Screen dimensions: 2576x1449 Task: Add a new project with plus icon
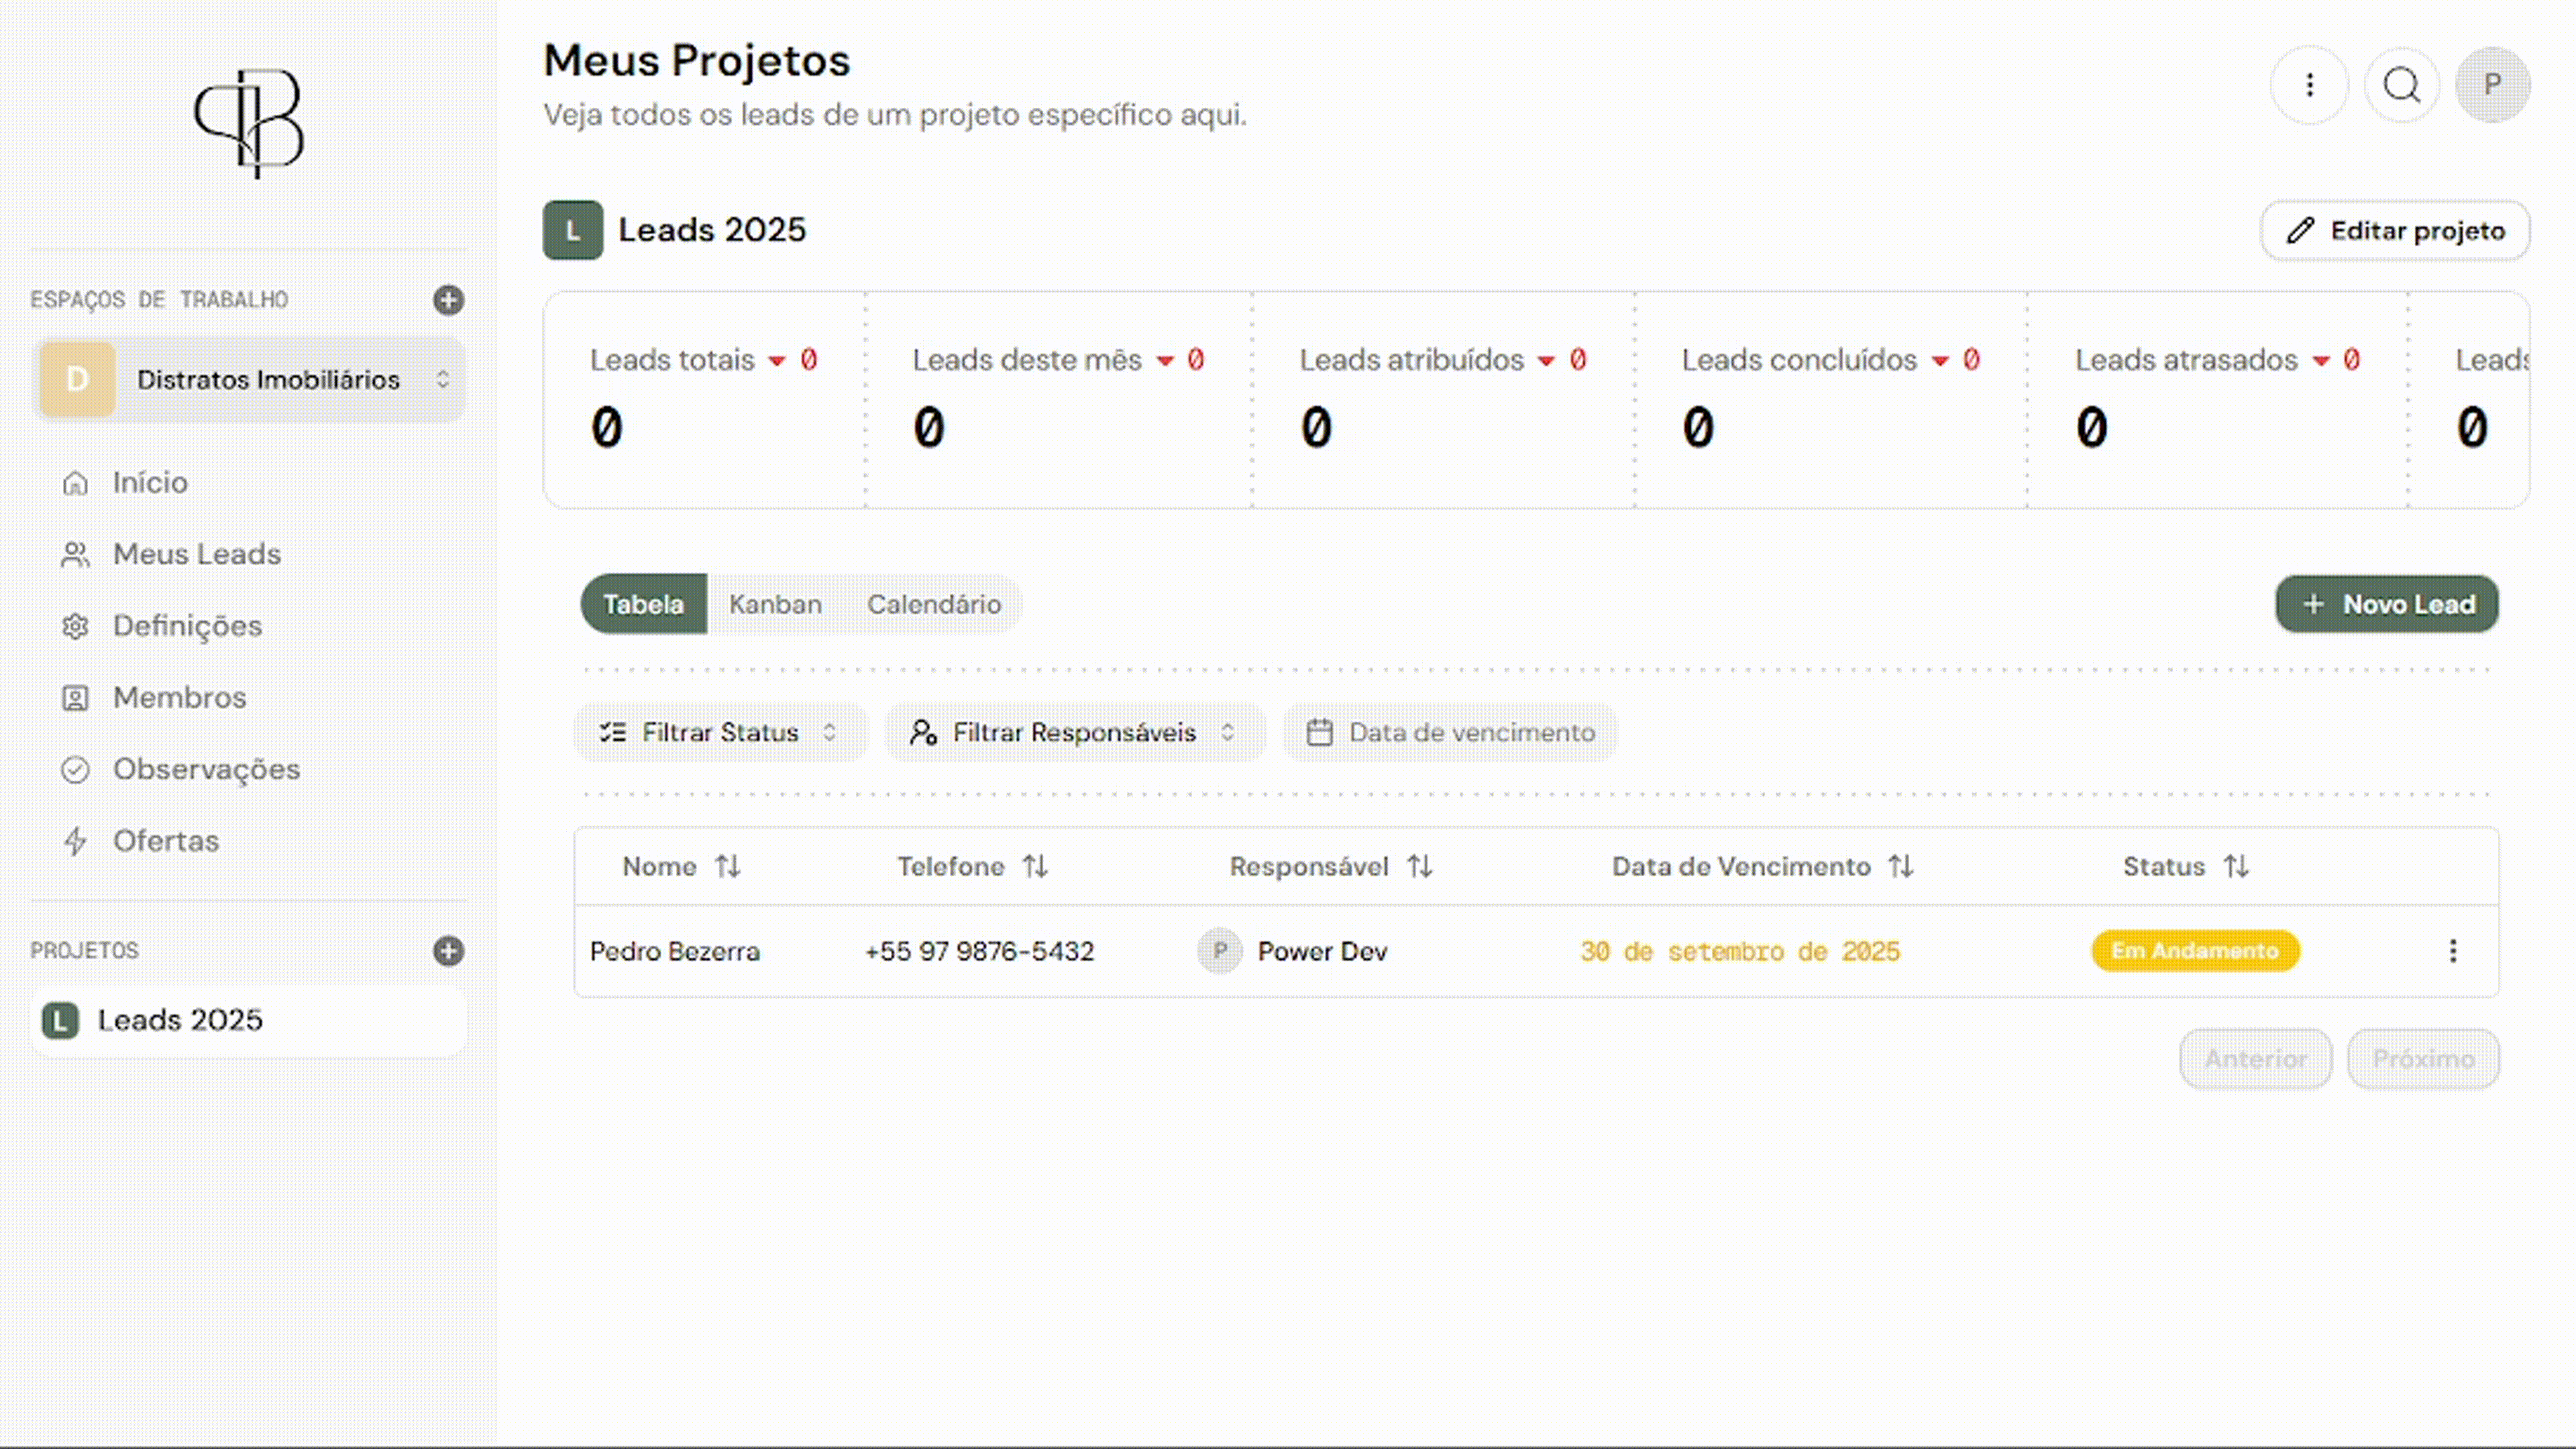tap(448, 950)
